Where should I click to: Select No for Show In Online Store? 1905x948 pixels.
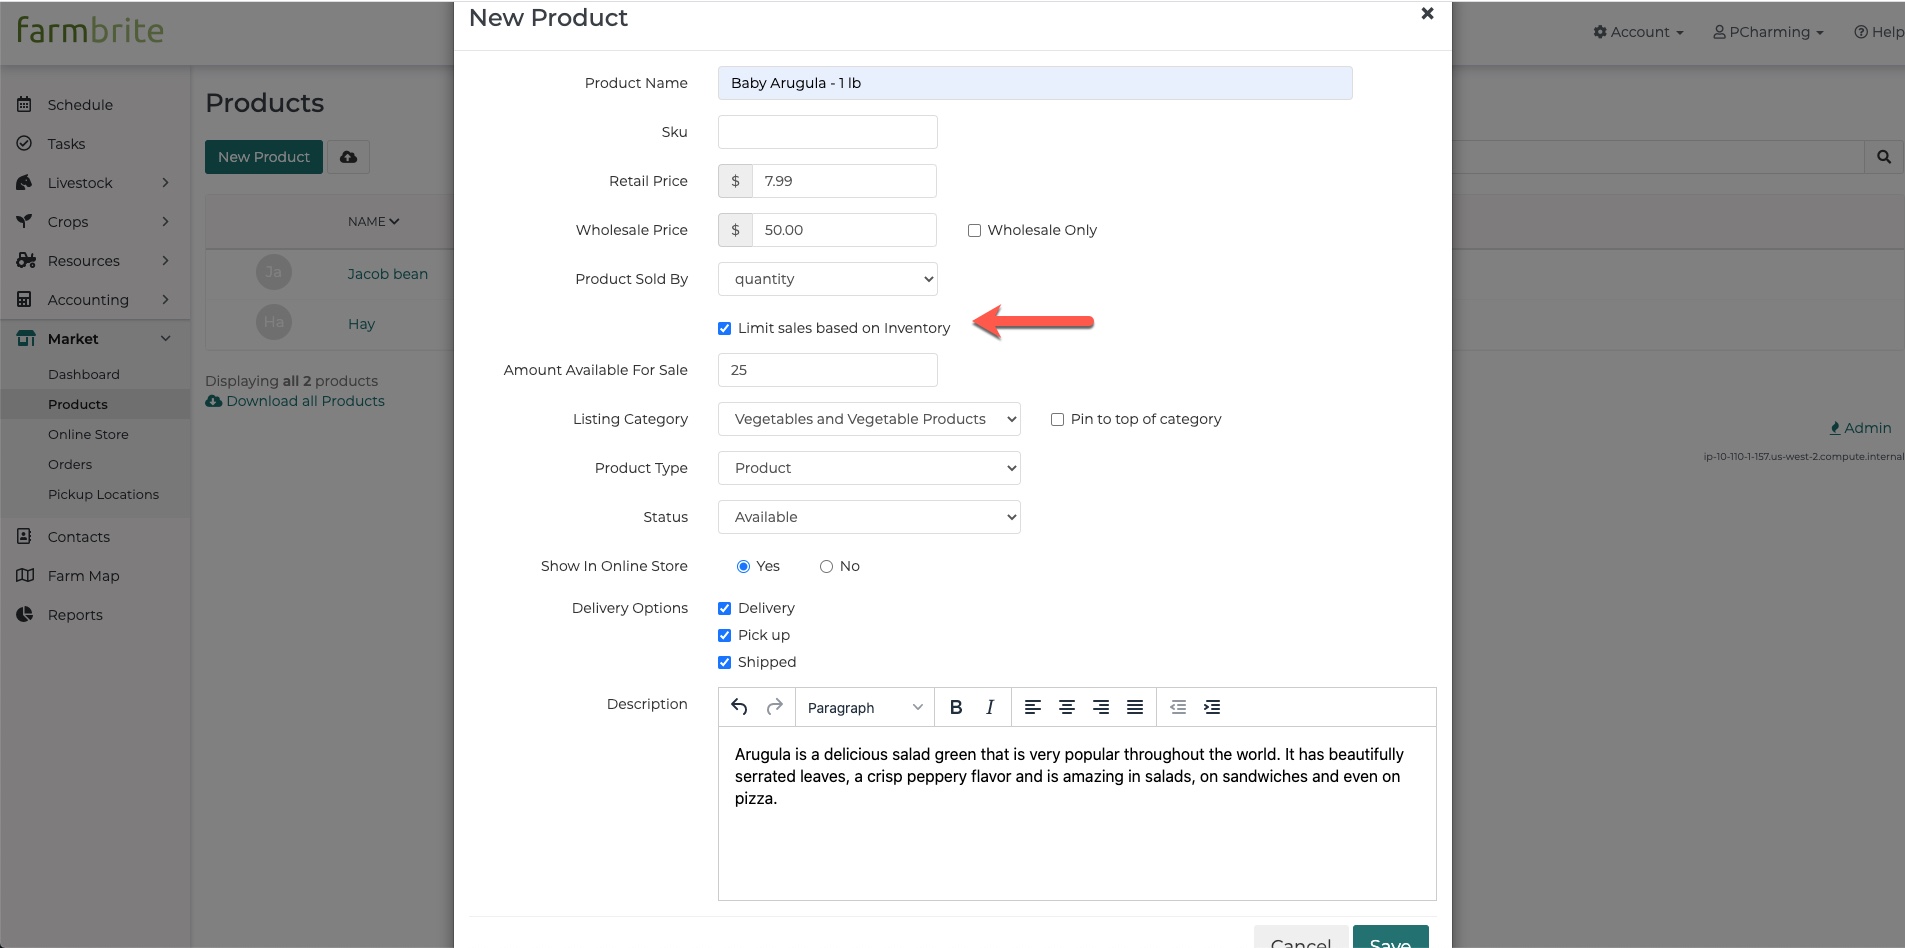pos(826,566)
